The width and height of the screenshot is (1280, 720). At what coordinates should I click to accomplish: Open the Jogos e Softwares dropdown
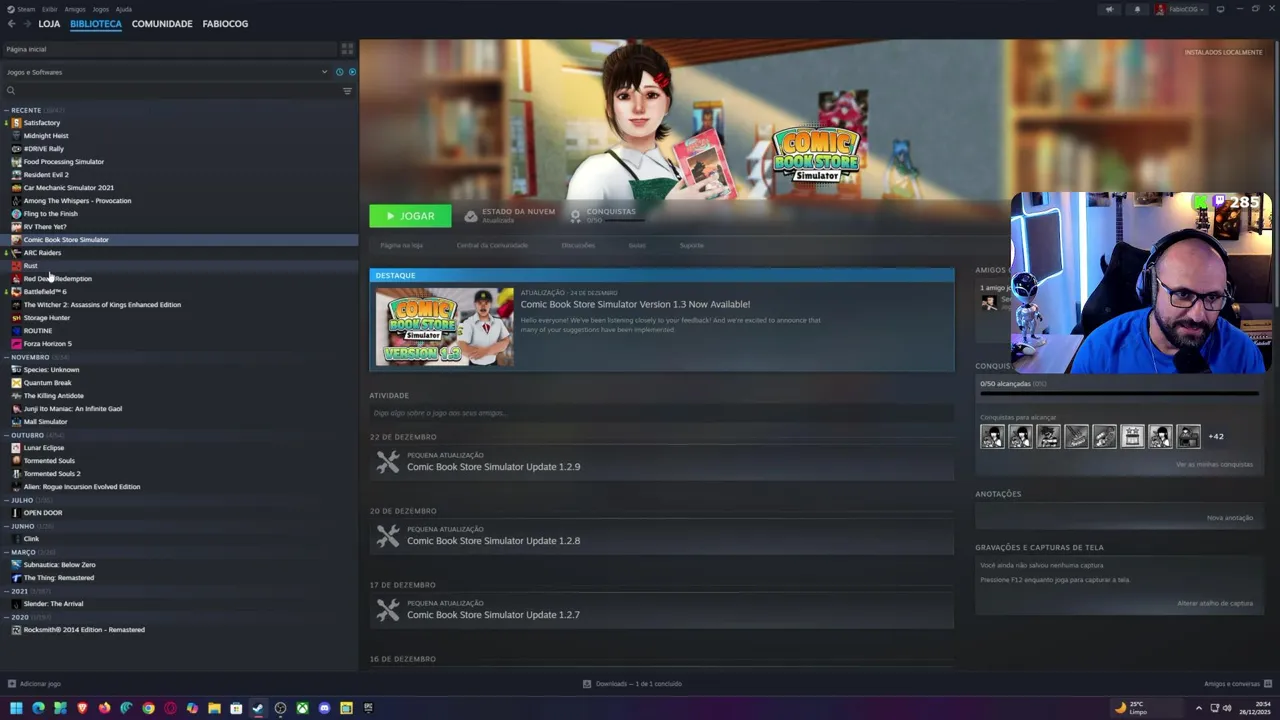[x=166, y=72]
